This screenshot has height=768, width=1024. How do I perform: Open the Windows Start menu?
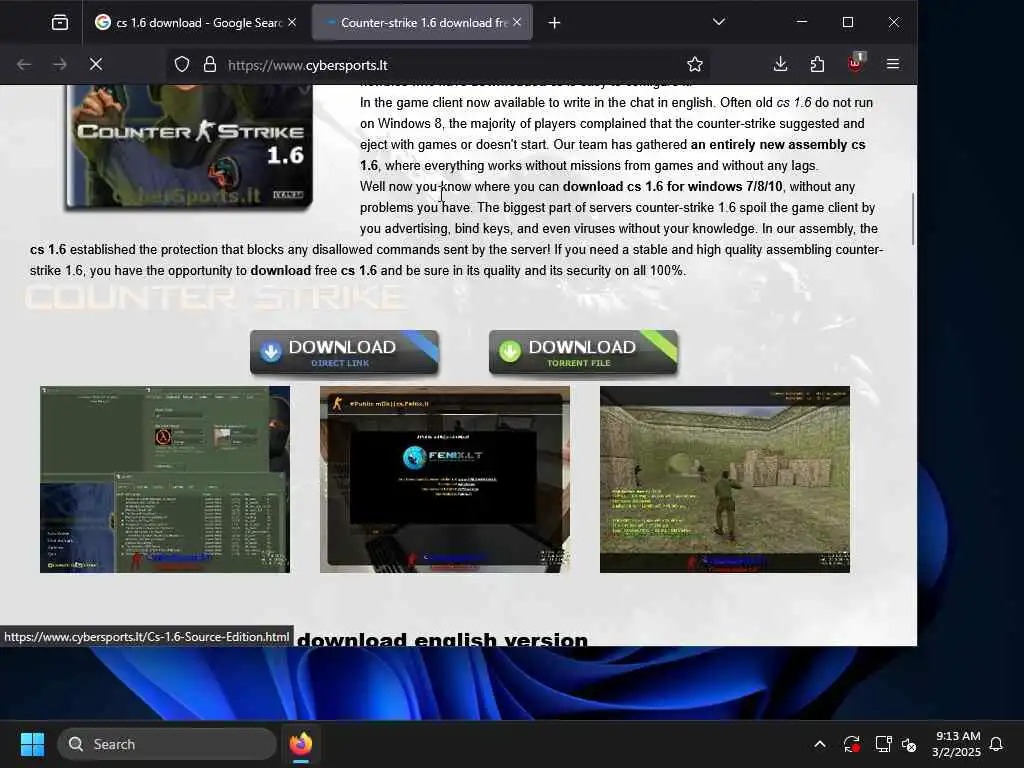(x=32, y=744)
